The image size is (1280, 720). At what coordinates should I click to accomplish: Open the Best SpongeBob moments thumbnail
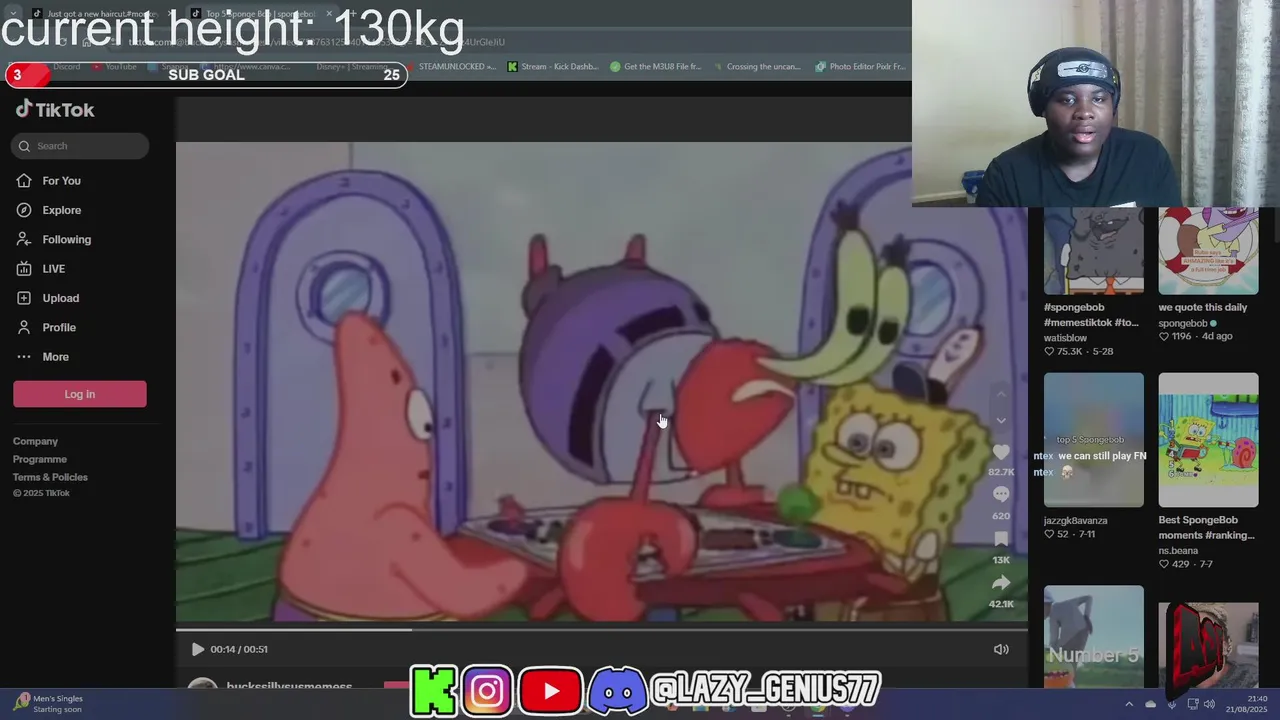coord(1208,440)
